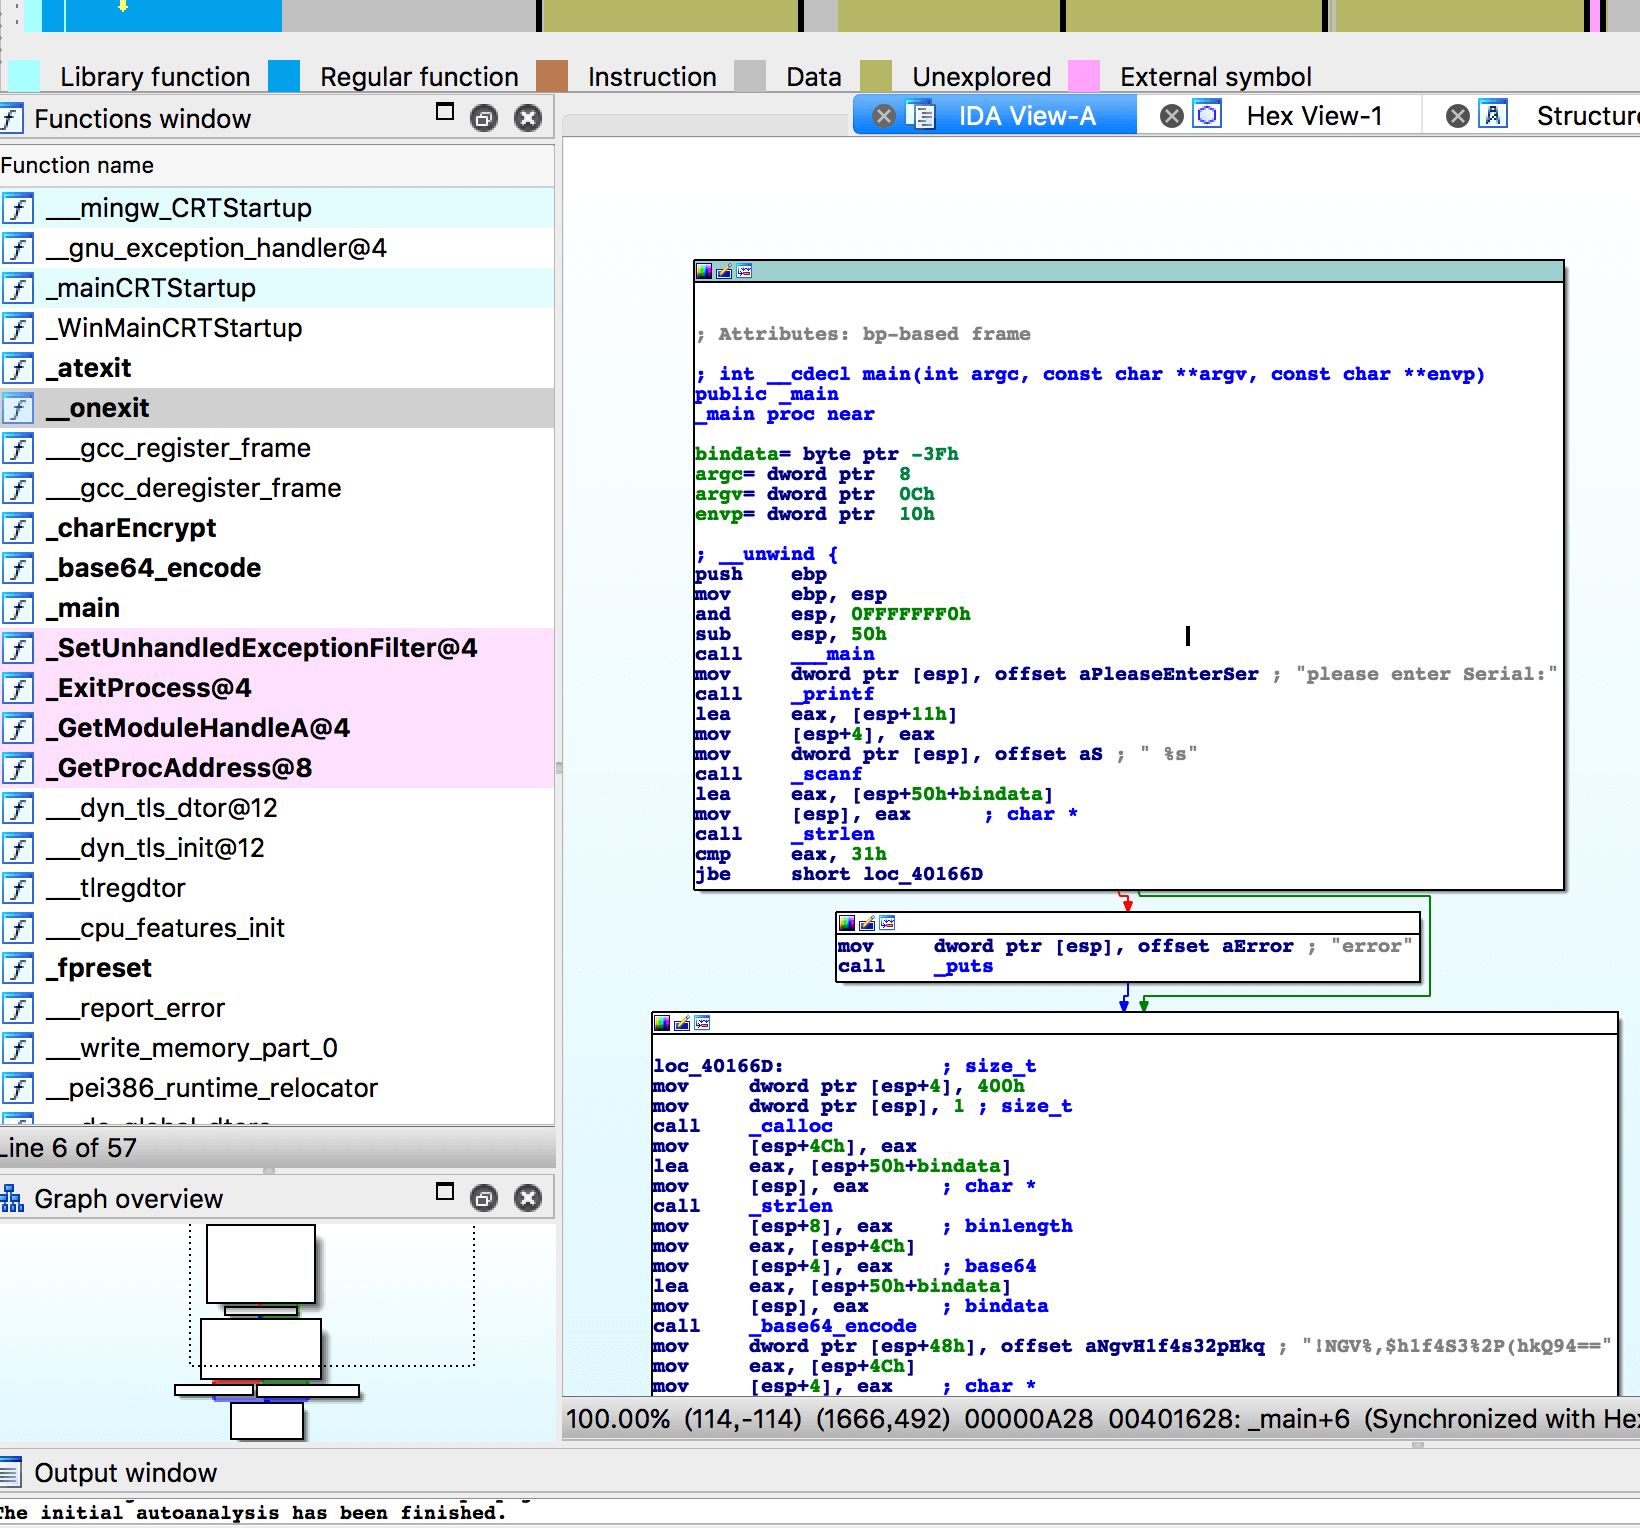Click IDA View-A tab graph icon

(920, 115)
